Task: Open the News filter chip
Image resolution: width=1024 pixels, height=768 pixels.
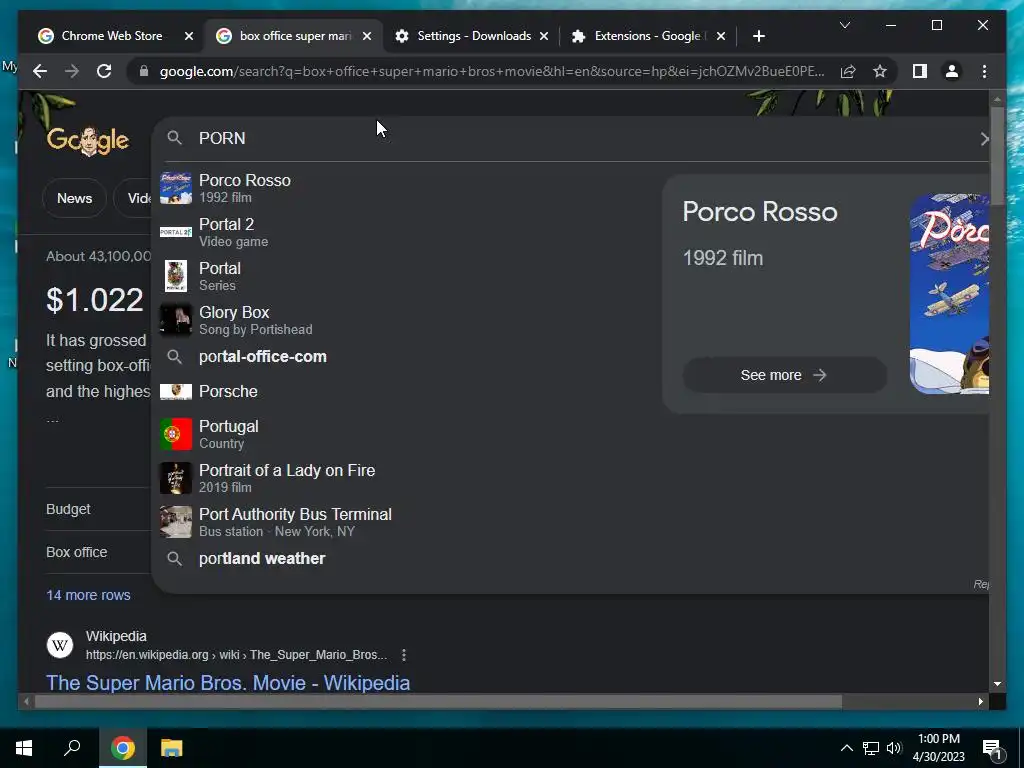Action: 74,198
